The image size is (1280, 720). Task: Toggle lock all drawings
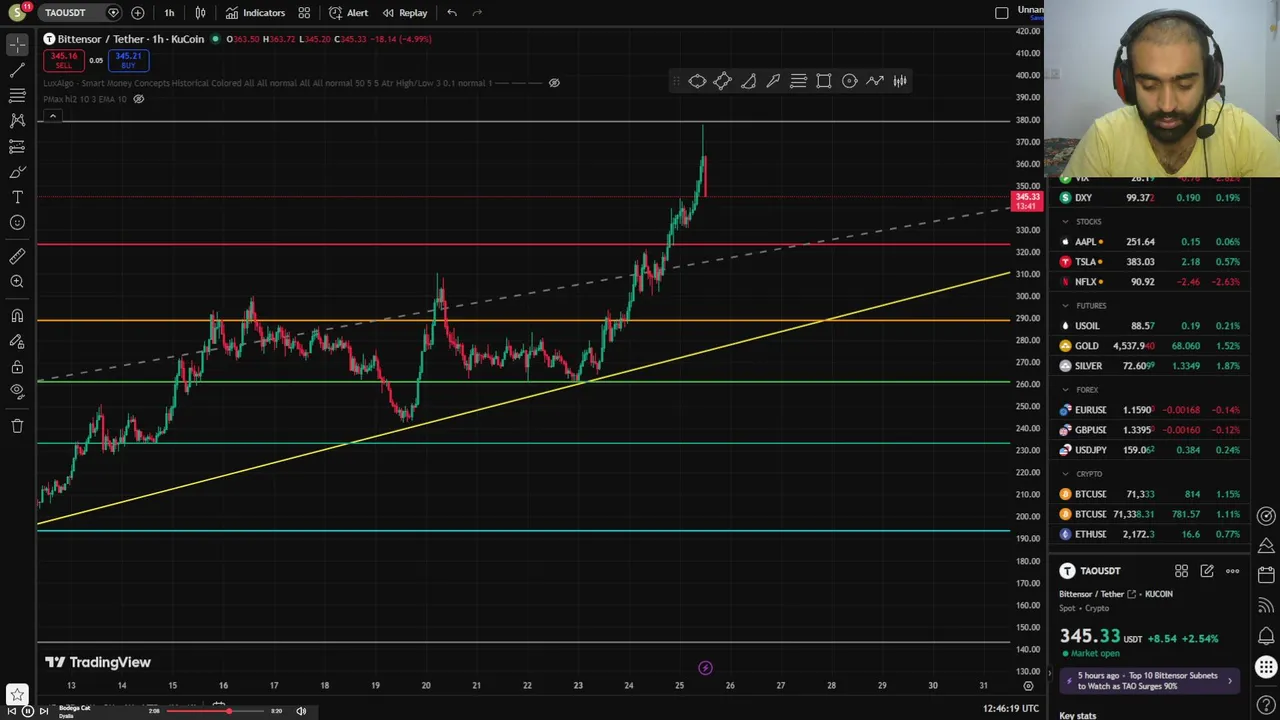[17, 367]
